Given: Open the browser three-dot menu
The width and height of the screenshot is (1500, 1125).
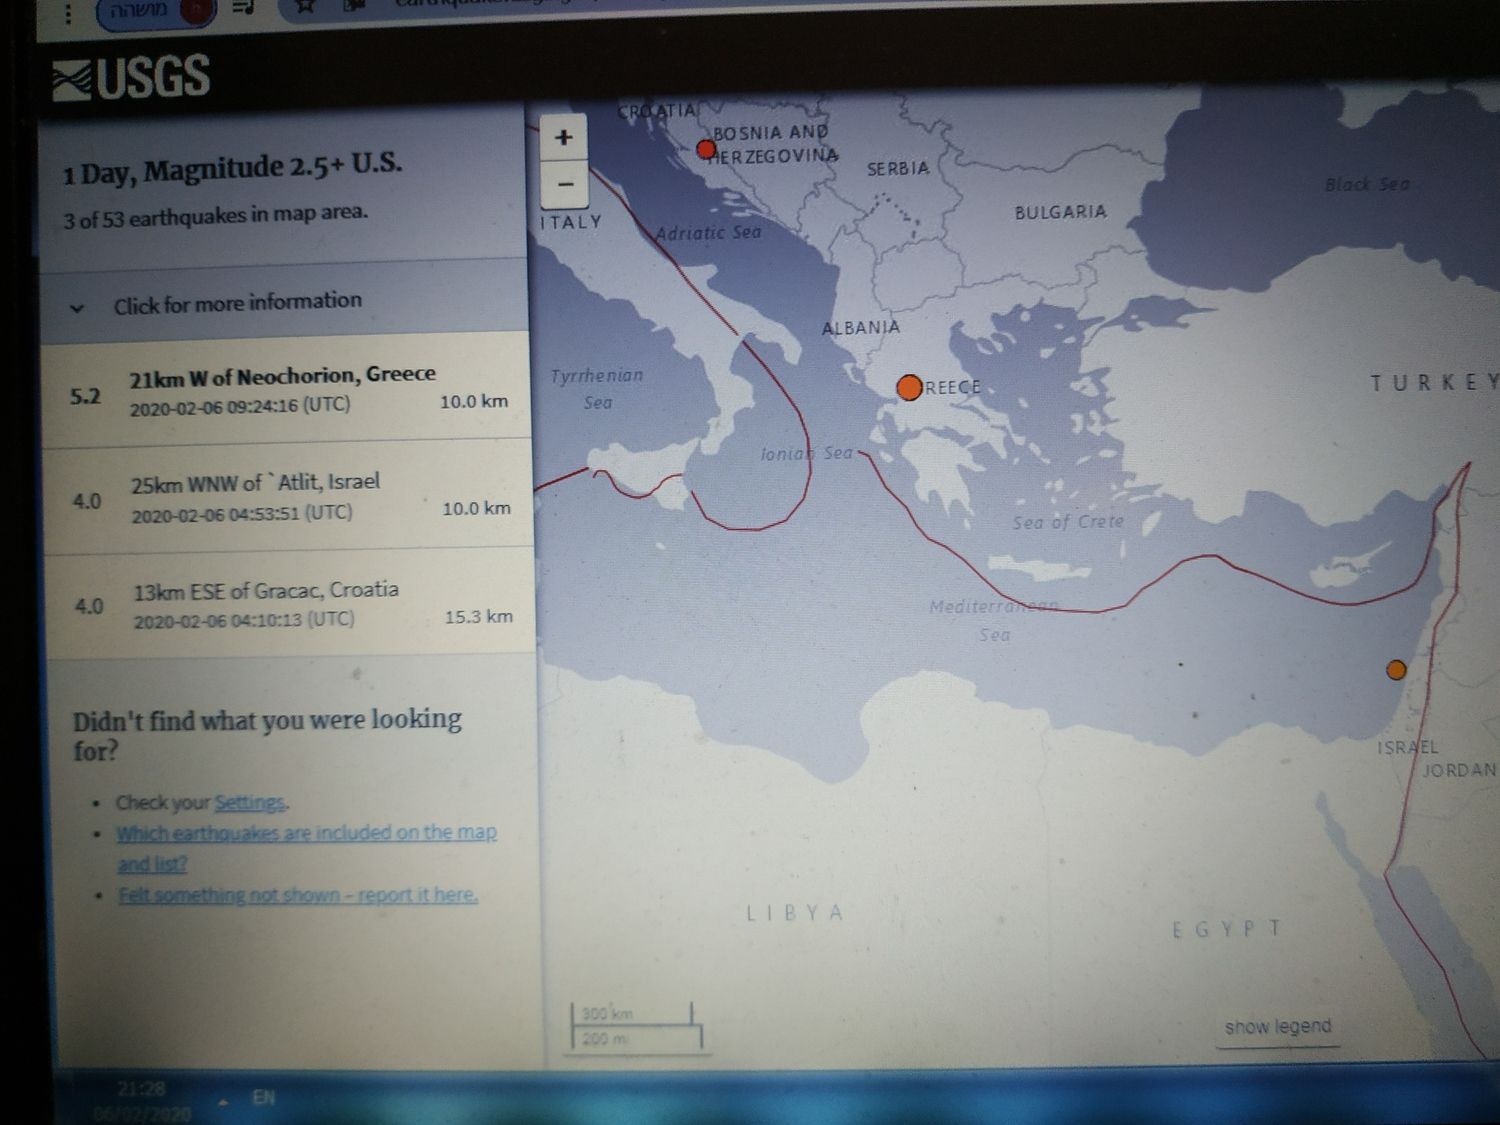Looking at the screenshot, I should [68, 13].
